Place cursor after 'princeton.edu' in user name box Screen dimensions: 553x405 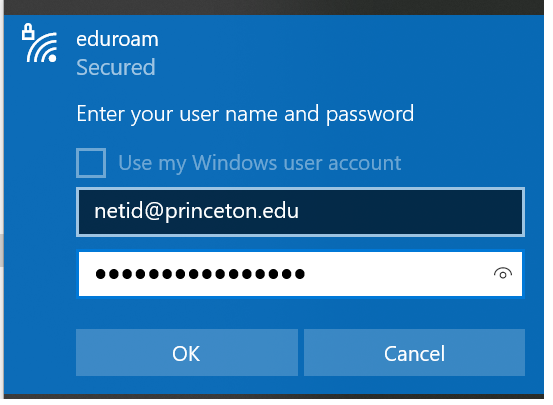300,212
